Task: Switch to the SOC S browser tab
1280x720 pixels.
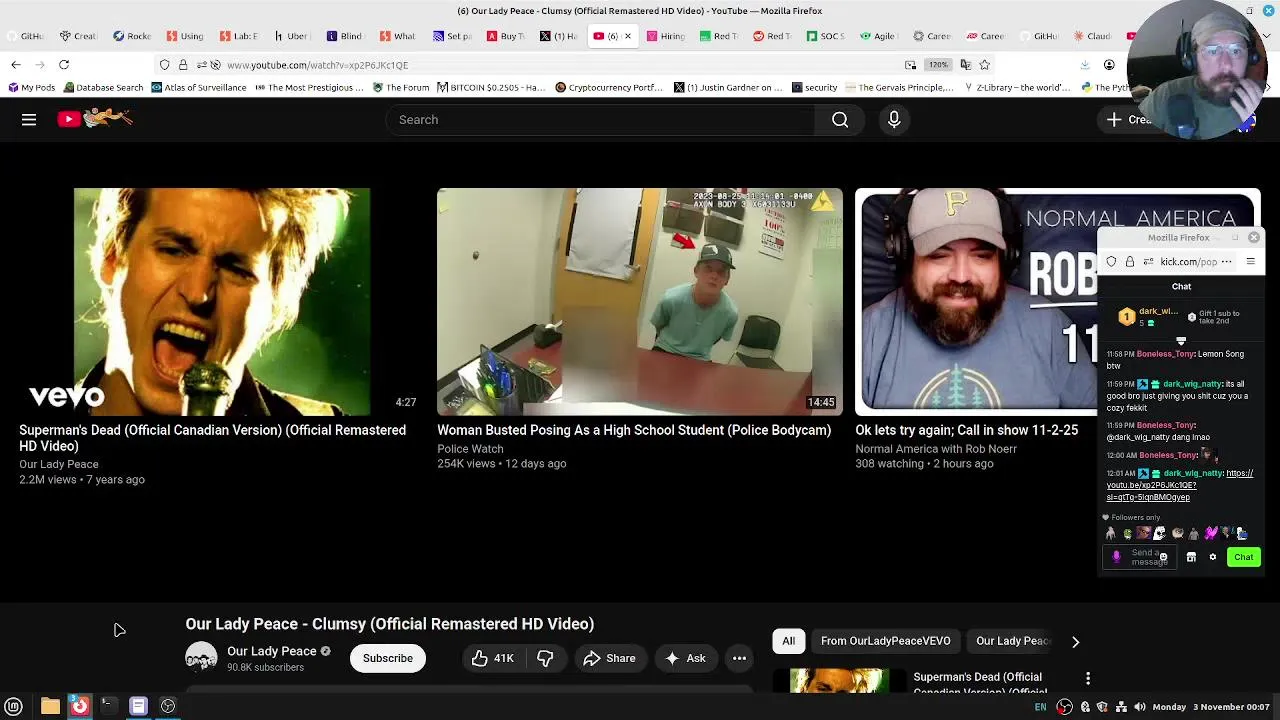Action: point(825,36)
